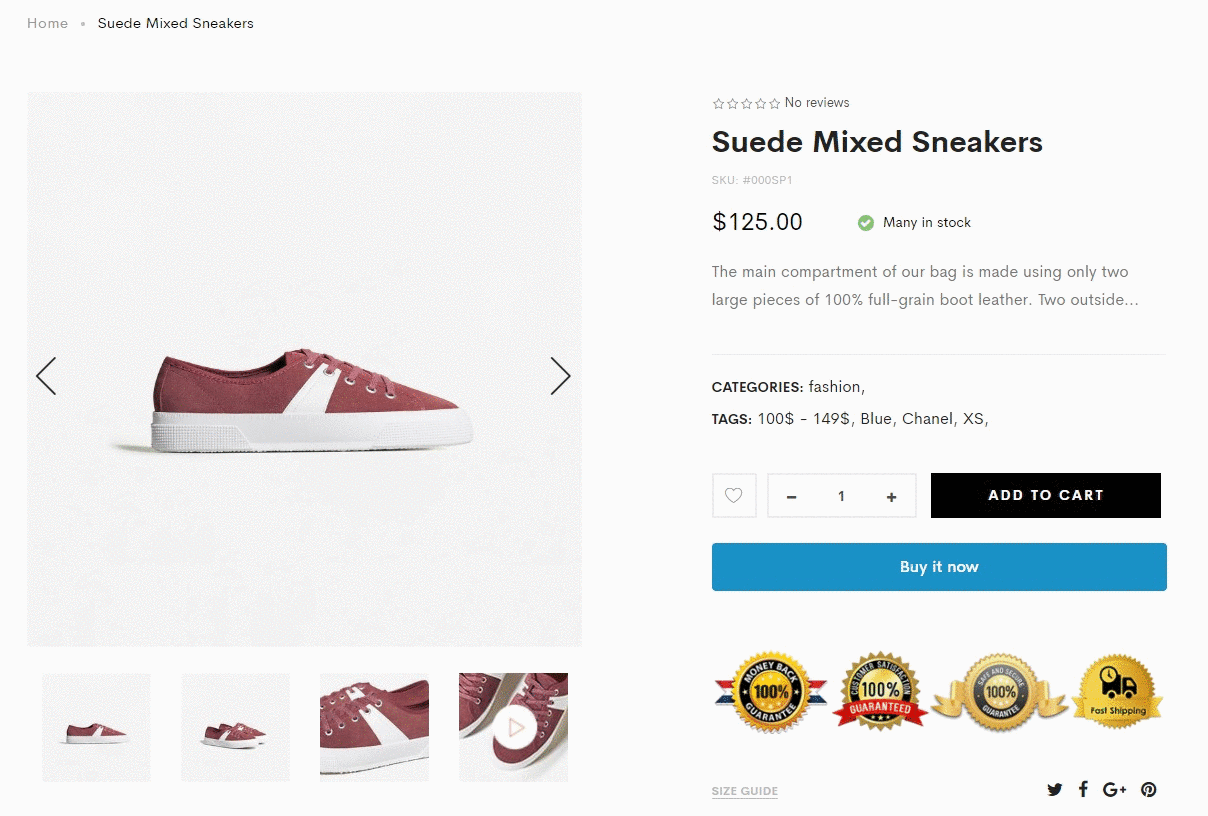Select first side-view sneaker thumbnail
1208x816 pixels.
point(96,727)
